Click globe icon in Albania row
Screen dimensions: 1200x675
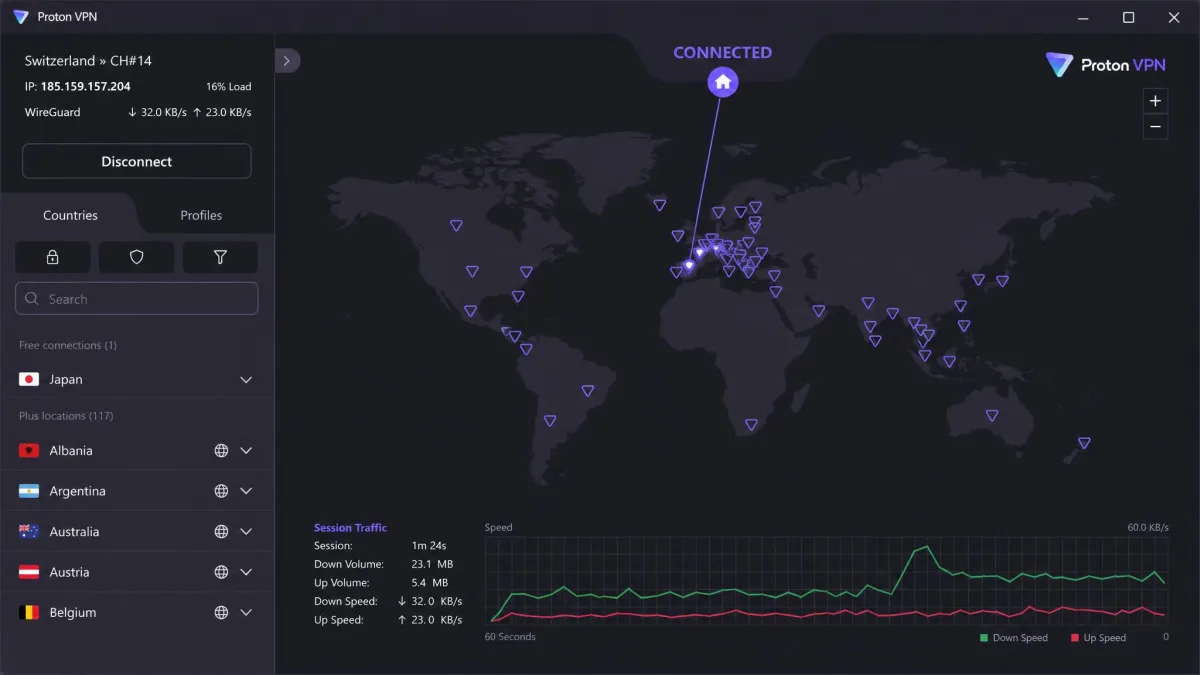[x=221, y=451]
